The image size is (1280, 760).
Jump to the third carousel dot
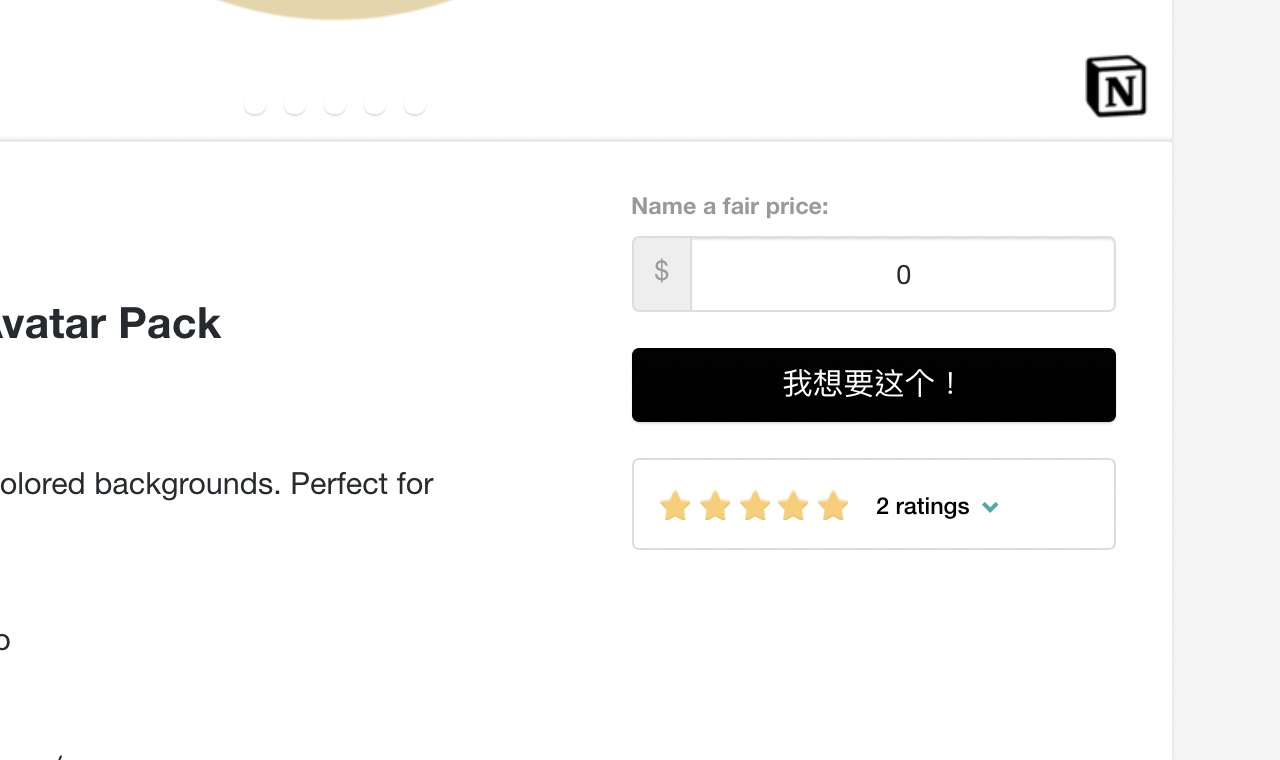pos(335,103)
